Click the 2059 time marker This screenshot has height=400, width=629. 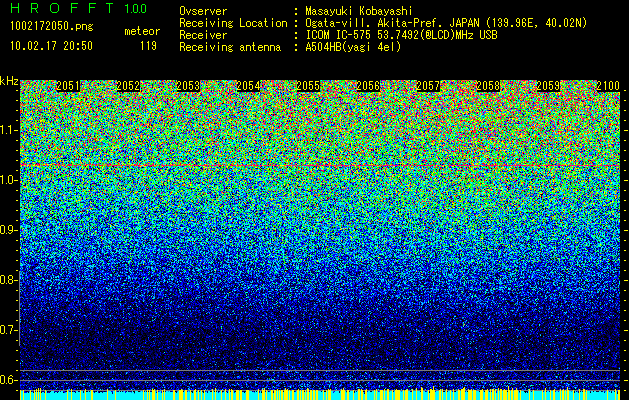pos(548,85)
